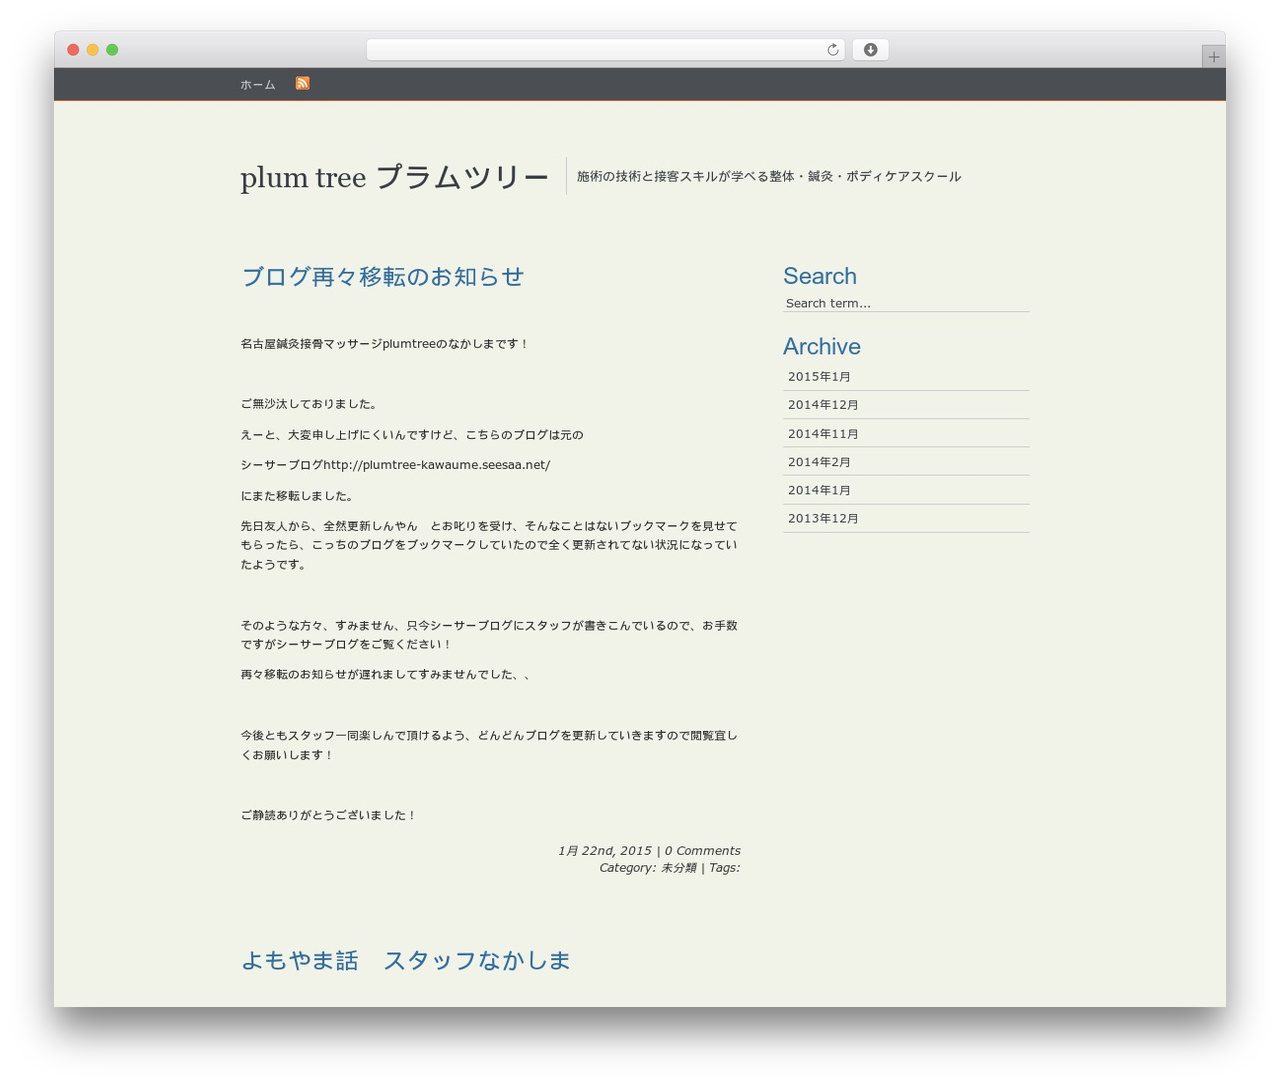Maximize the window with the green button
1280x1084 pixels.
[x=112, y=50]
